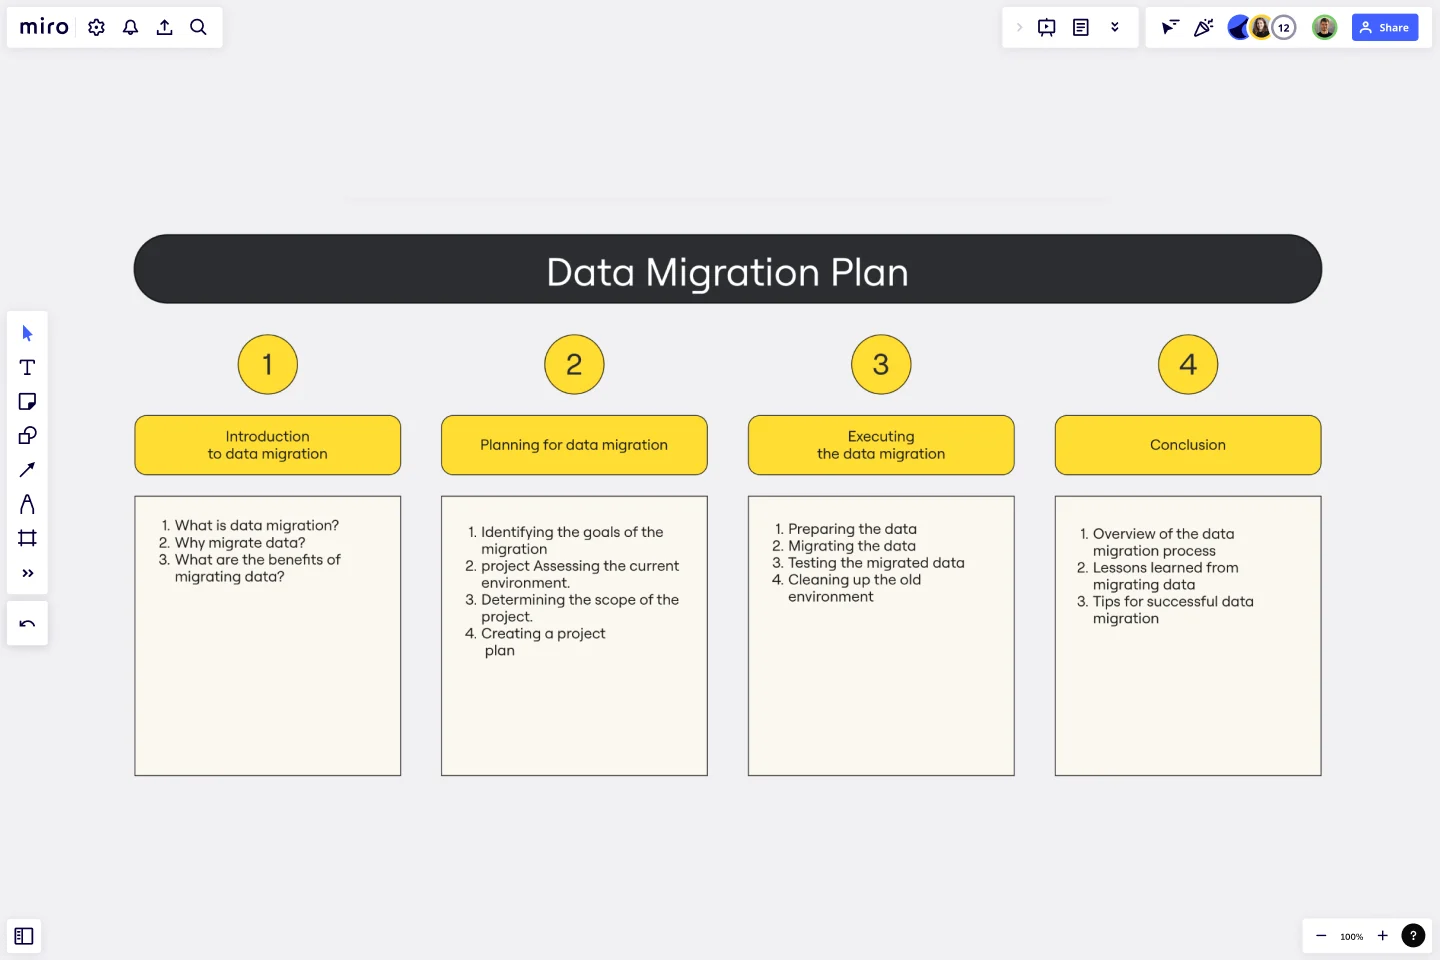The width and height of the screenshot is (1440, 960).
Task: Click 'Testing the migrated data' text
Action: coord(876,563)
